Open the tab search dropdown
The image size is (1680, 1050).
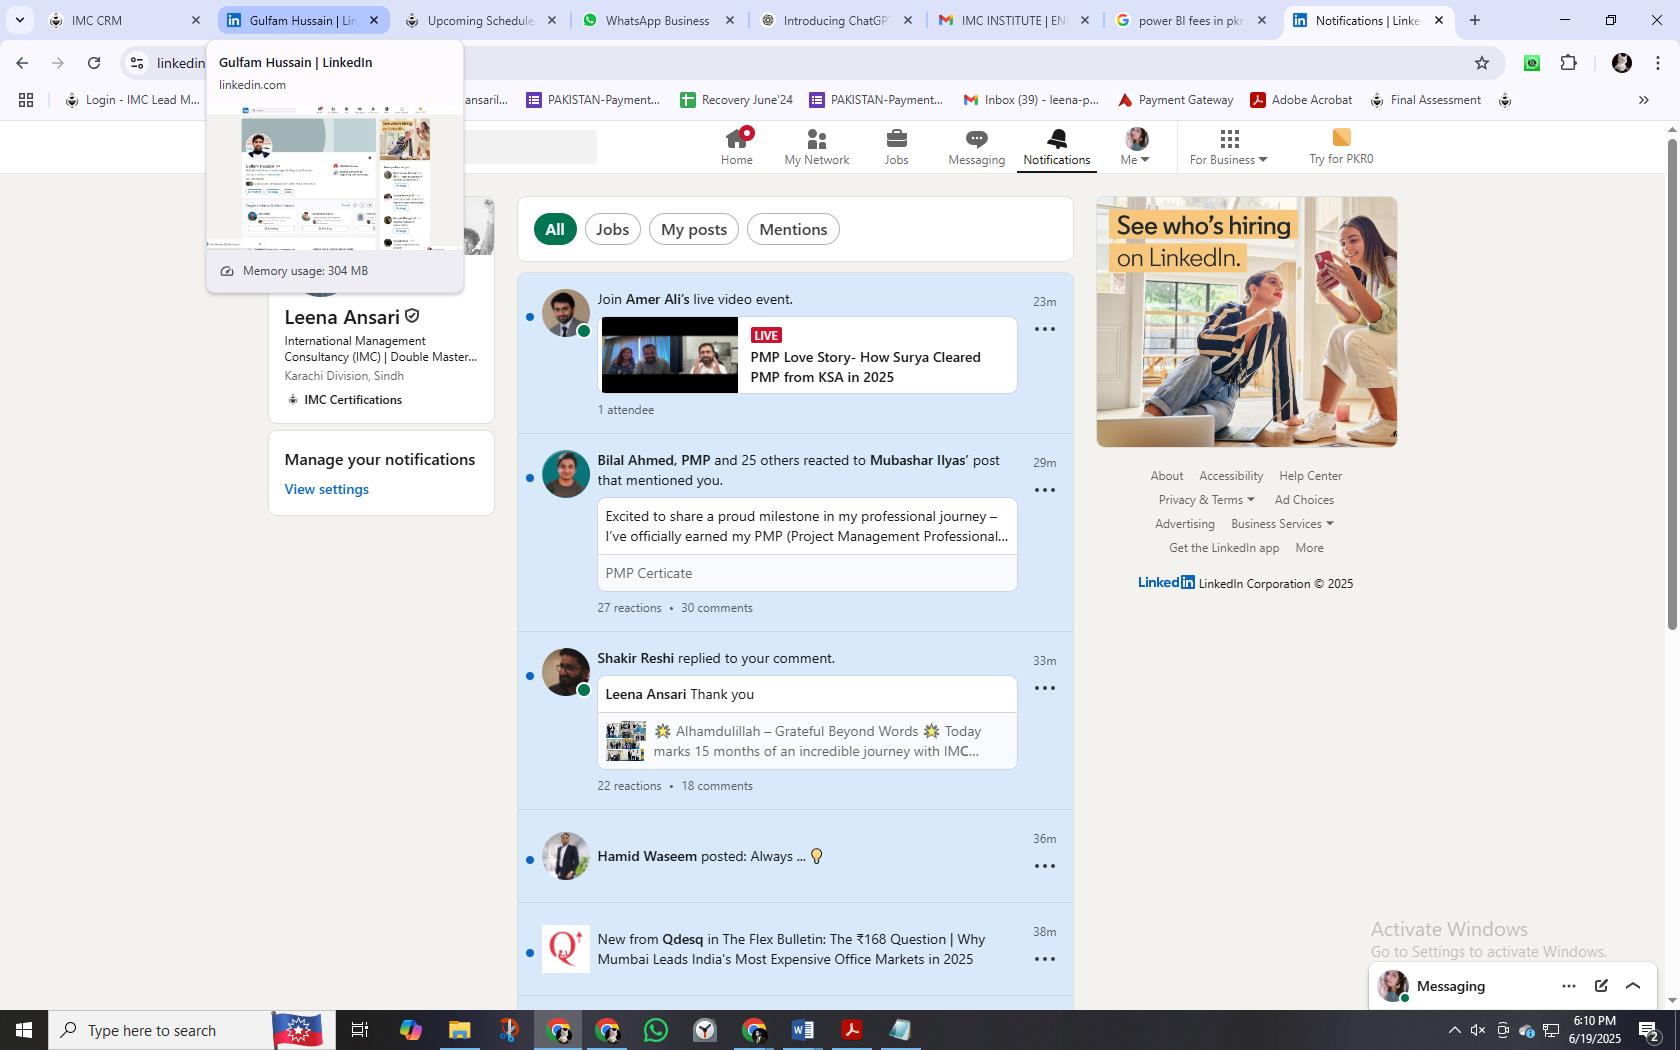coord(19,20)
